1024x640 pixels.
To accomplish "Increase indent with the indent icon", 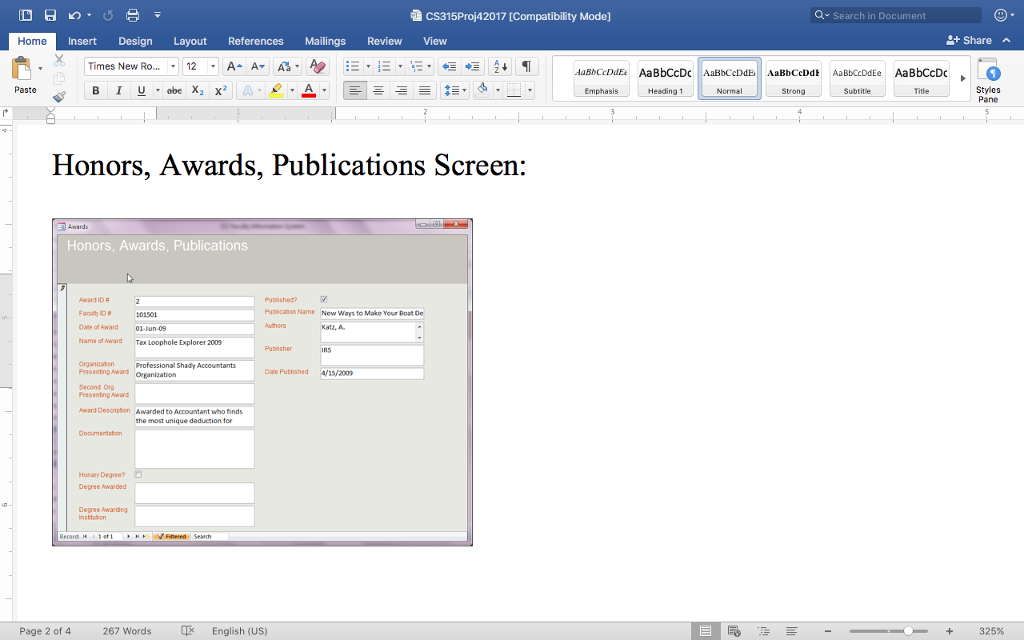I will (471, 66).
